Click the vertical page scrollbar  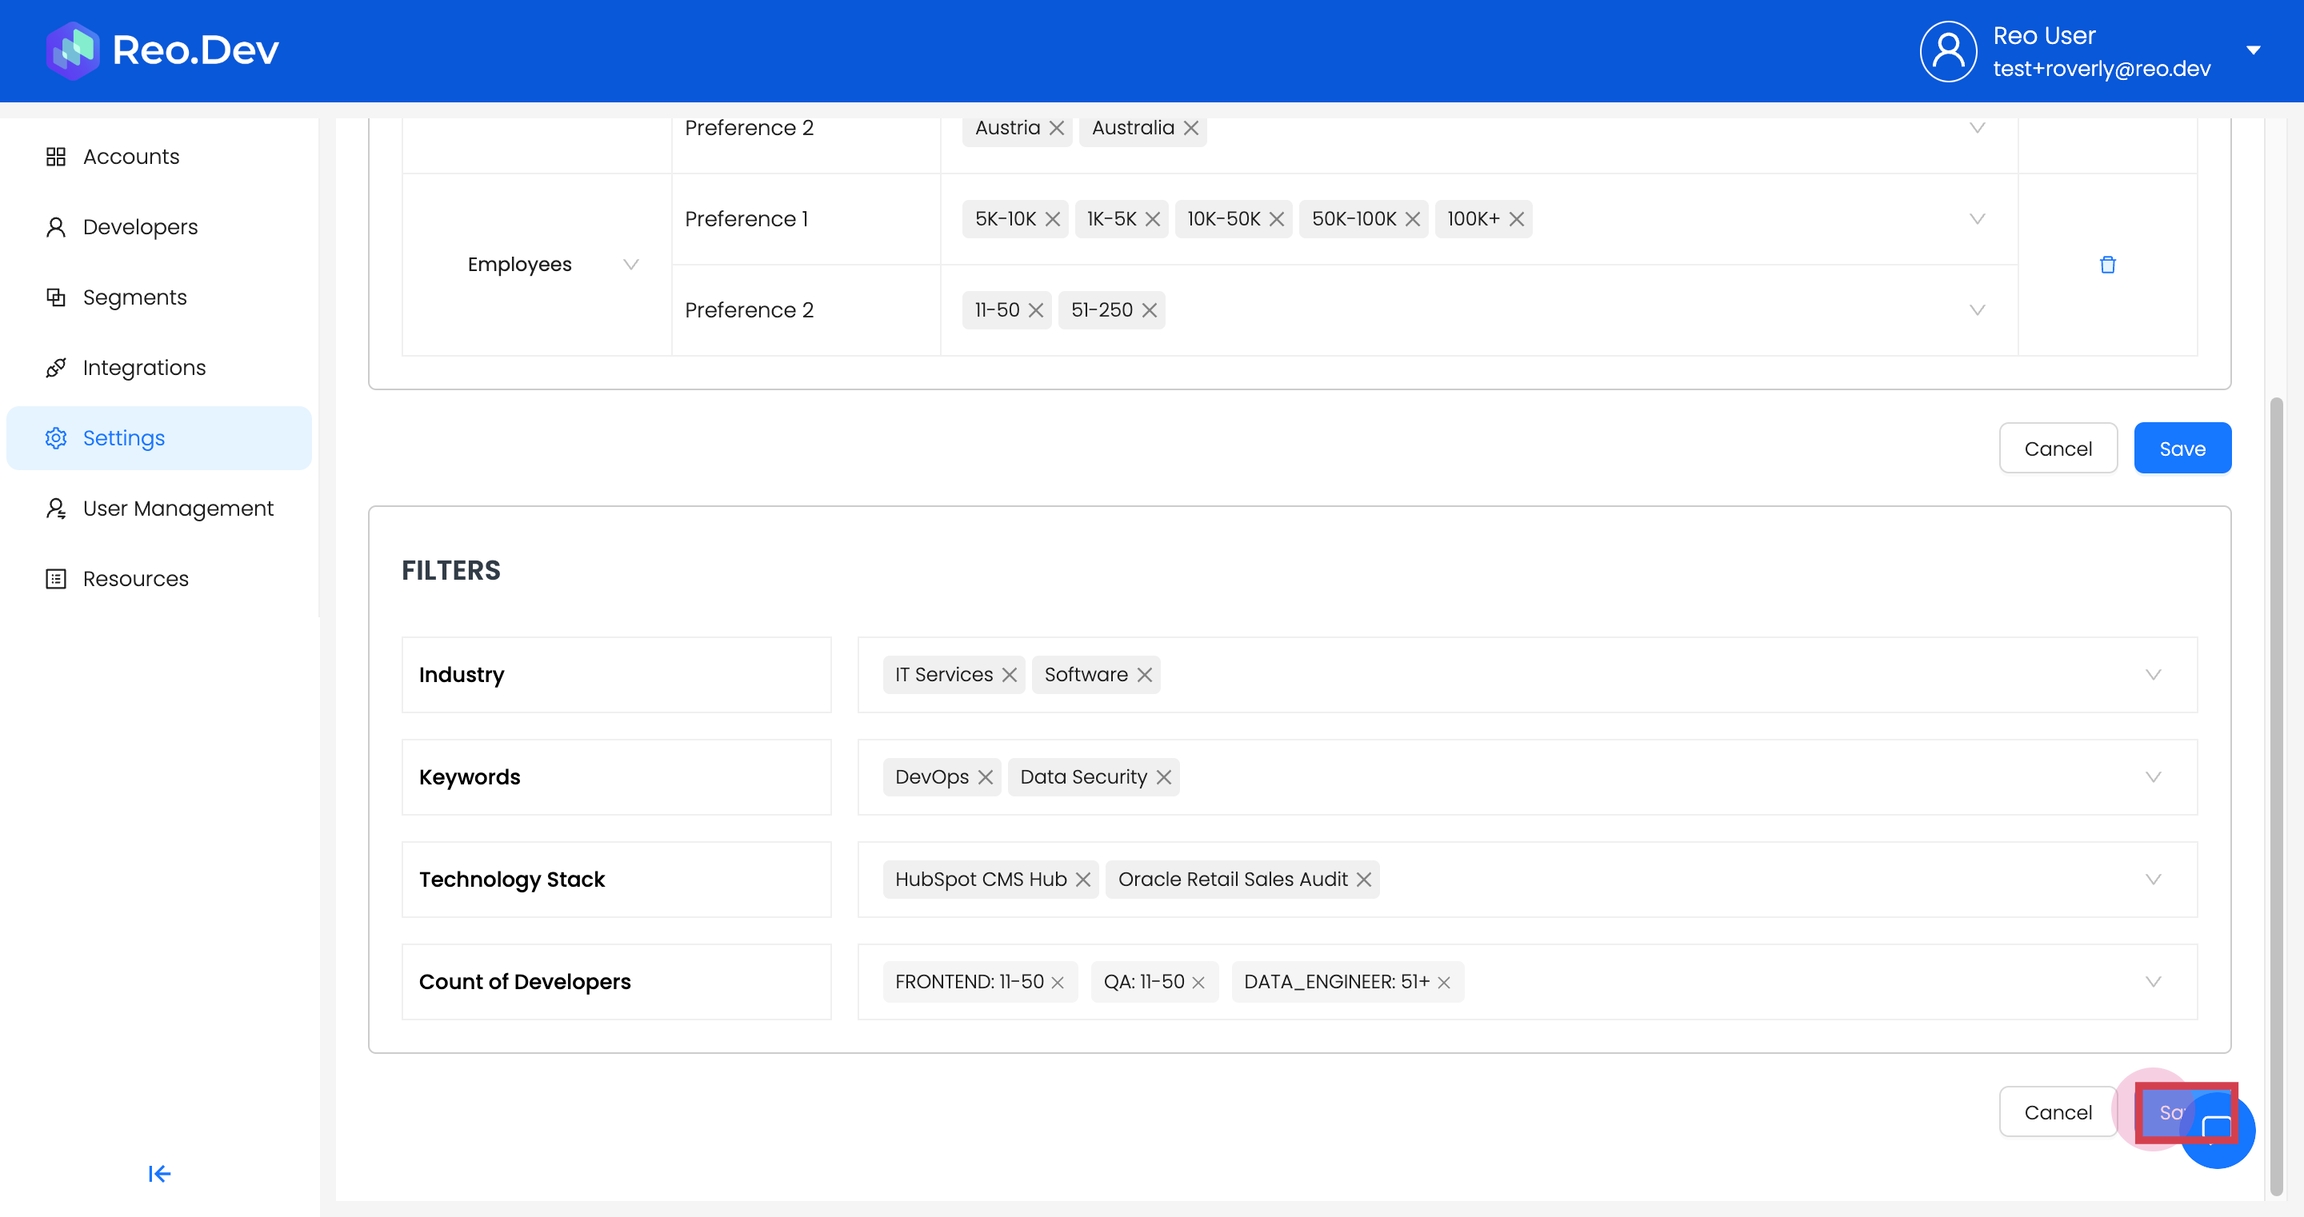tap(2276, 795)
